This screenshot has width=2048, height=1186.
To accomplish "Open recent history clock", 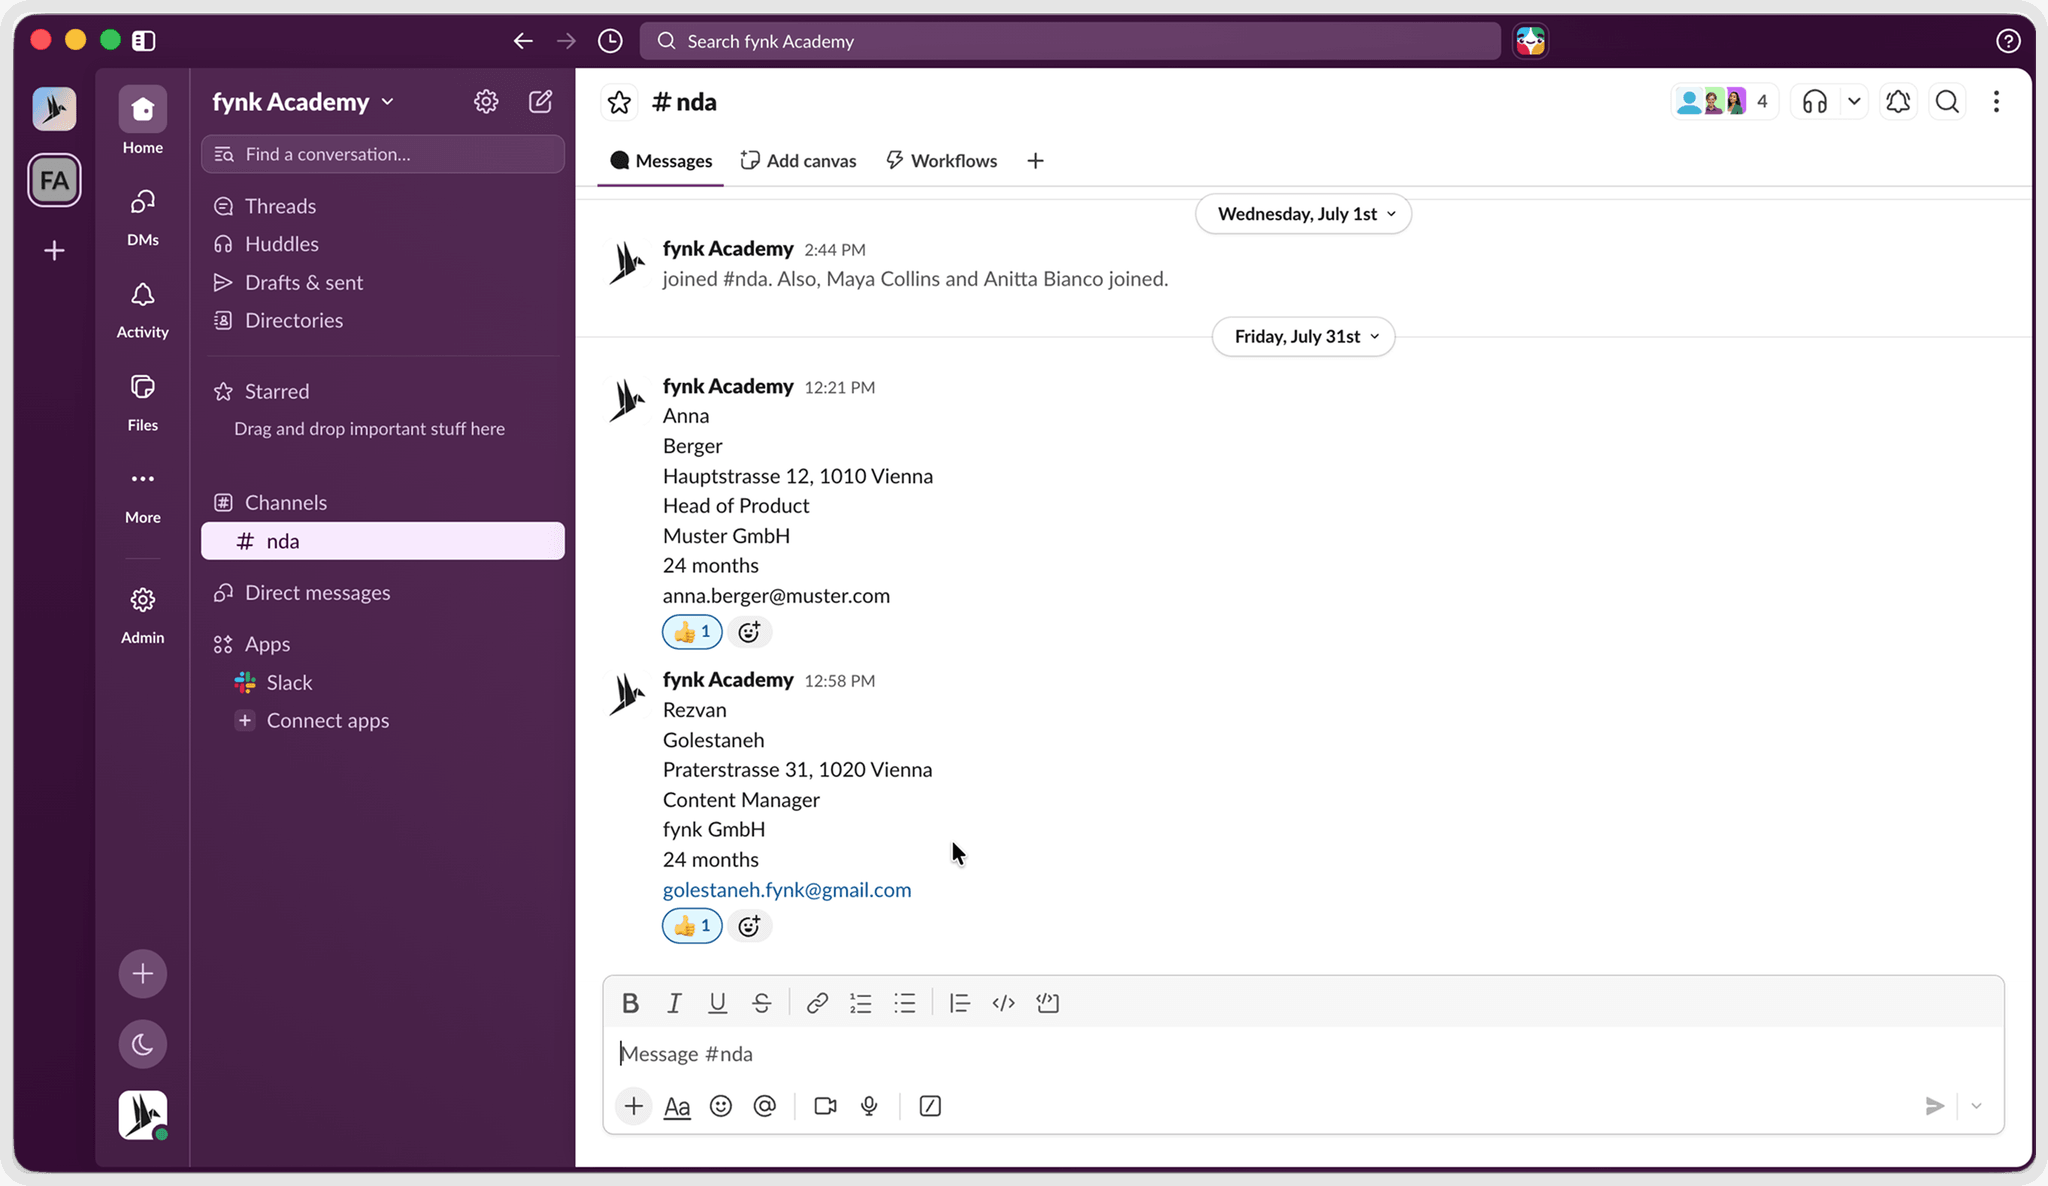I will (610, 41).
